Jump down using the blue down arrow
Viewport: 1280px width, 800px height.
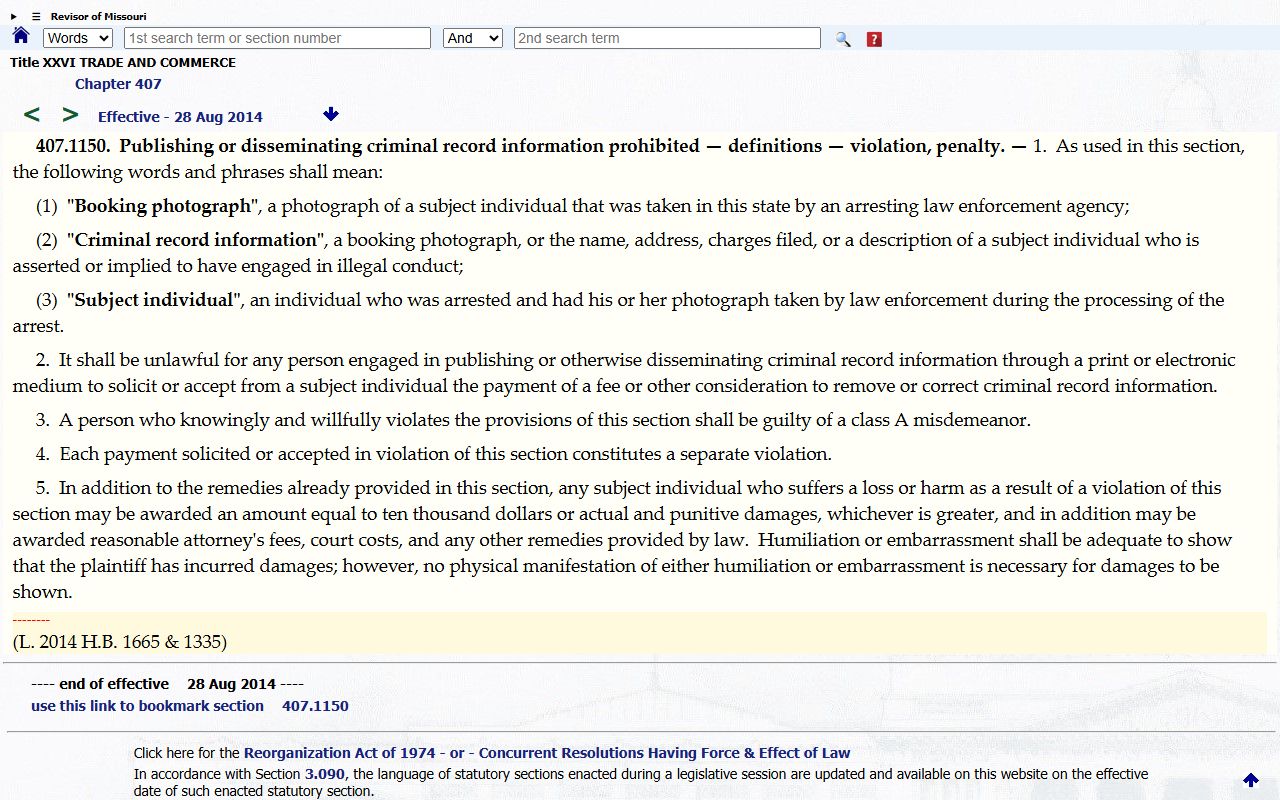(331, 114)
